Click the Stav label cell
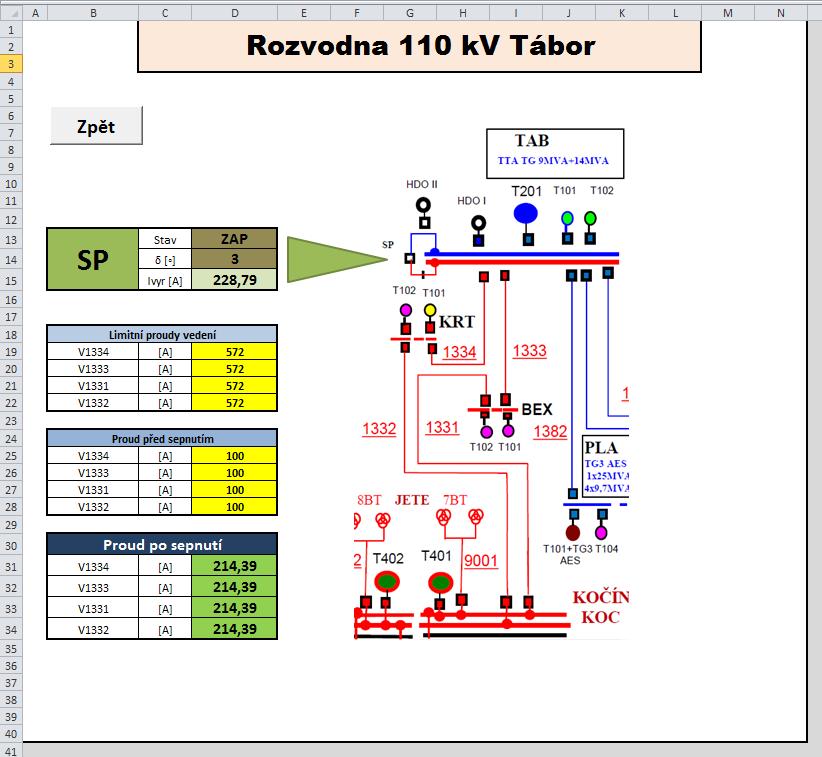 coord(165,240)
